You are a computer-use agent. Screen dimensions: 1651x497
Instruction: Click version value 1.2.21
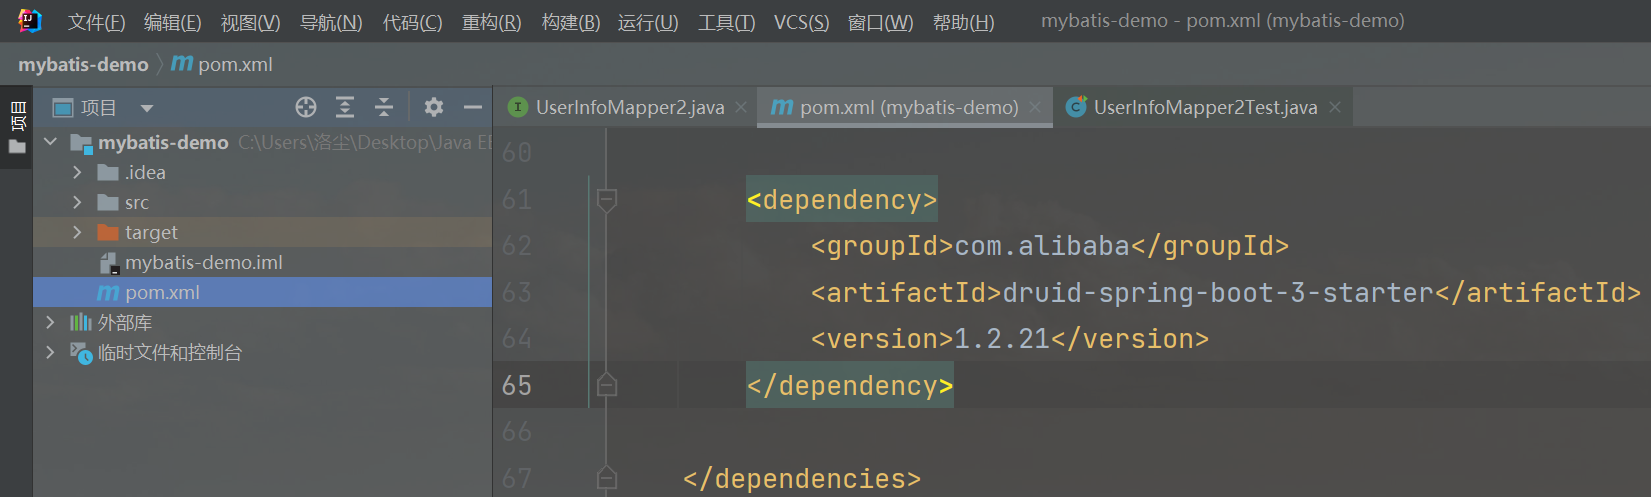coord(1002,339)
